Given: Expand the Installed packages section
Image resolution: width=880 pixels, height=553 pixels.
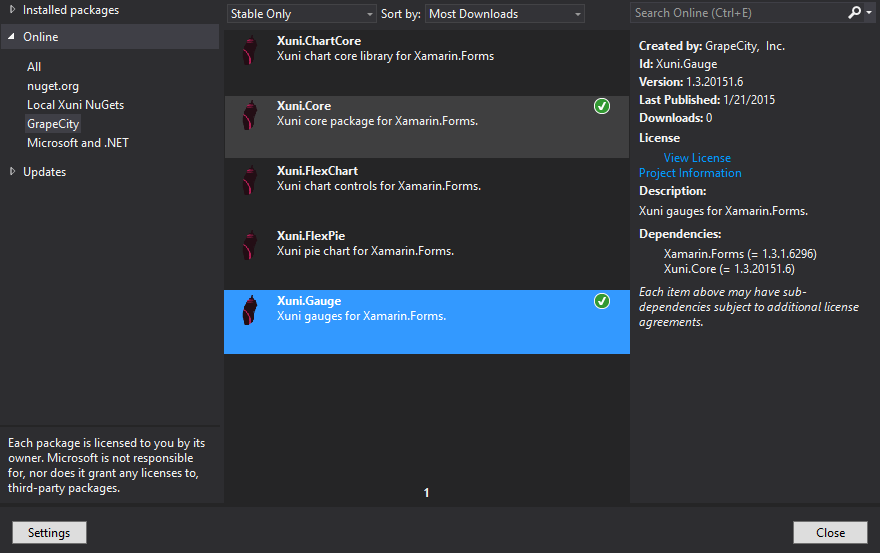Looking at the screenshot, I should pos(13,10).
